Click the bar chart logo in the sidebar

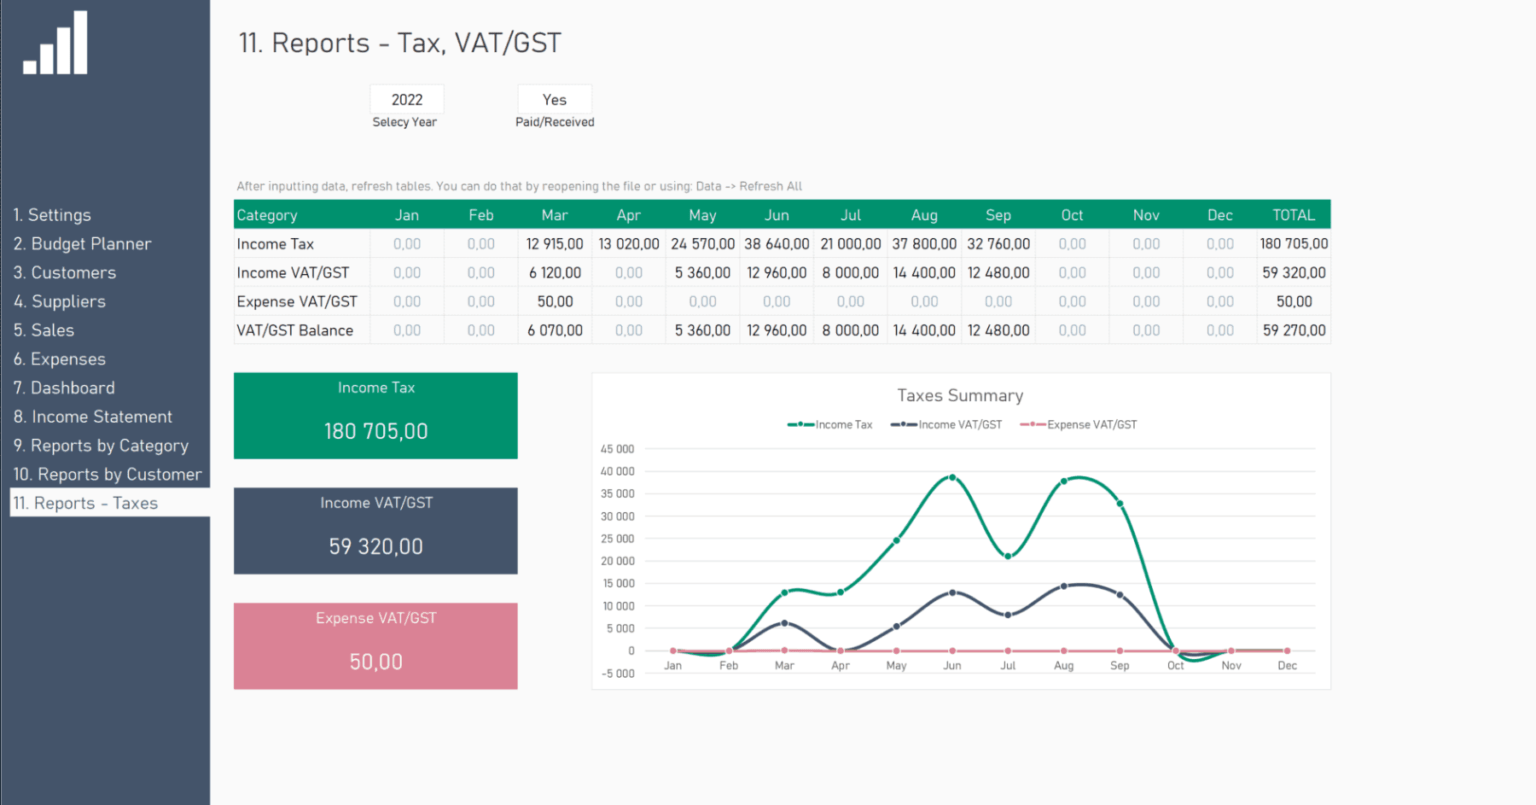point(54,42)
